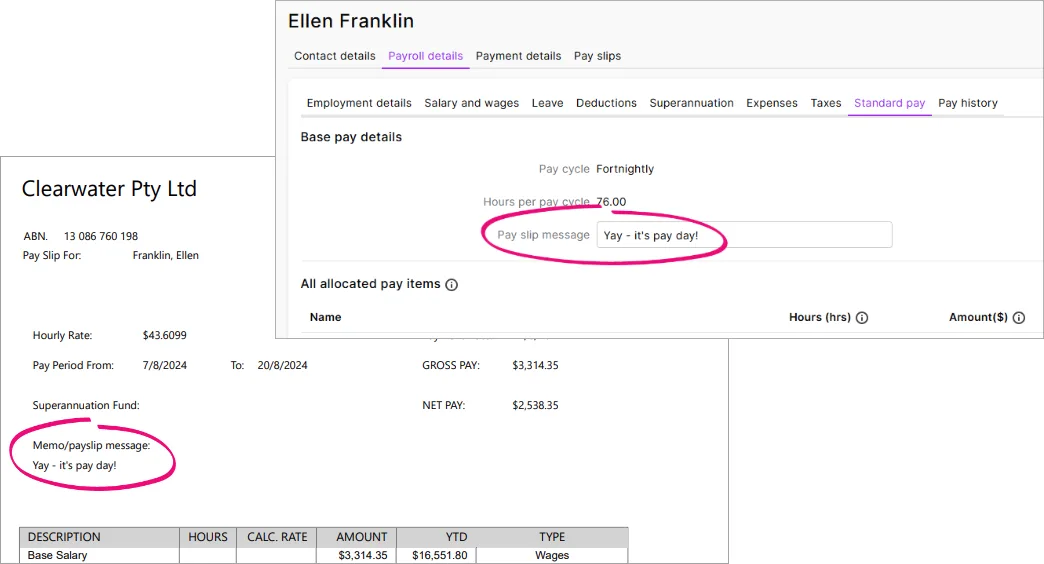
Task: Switch to the Contact details tab
Action: (x=335, y=56)
